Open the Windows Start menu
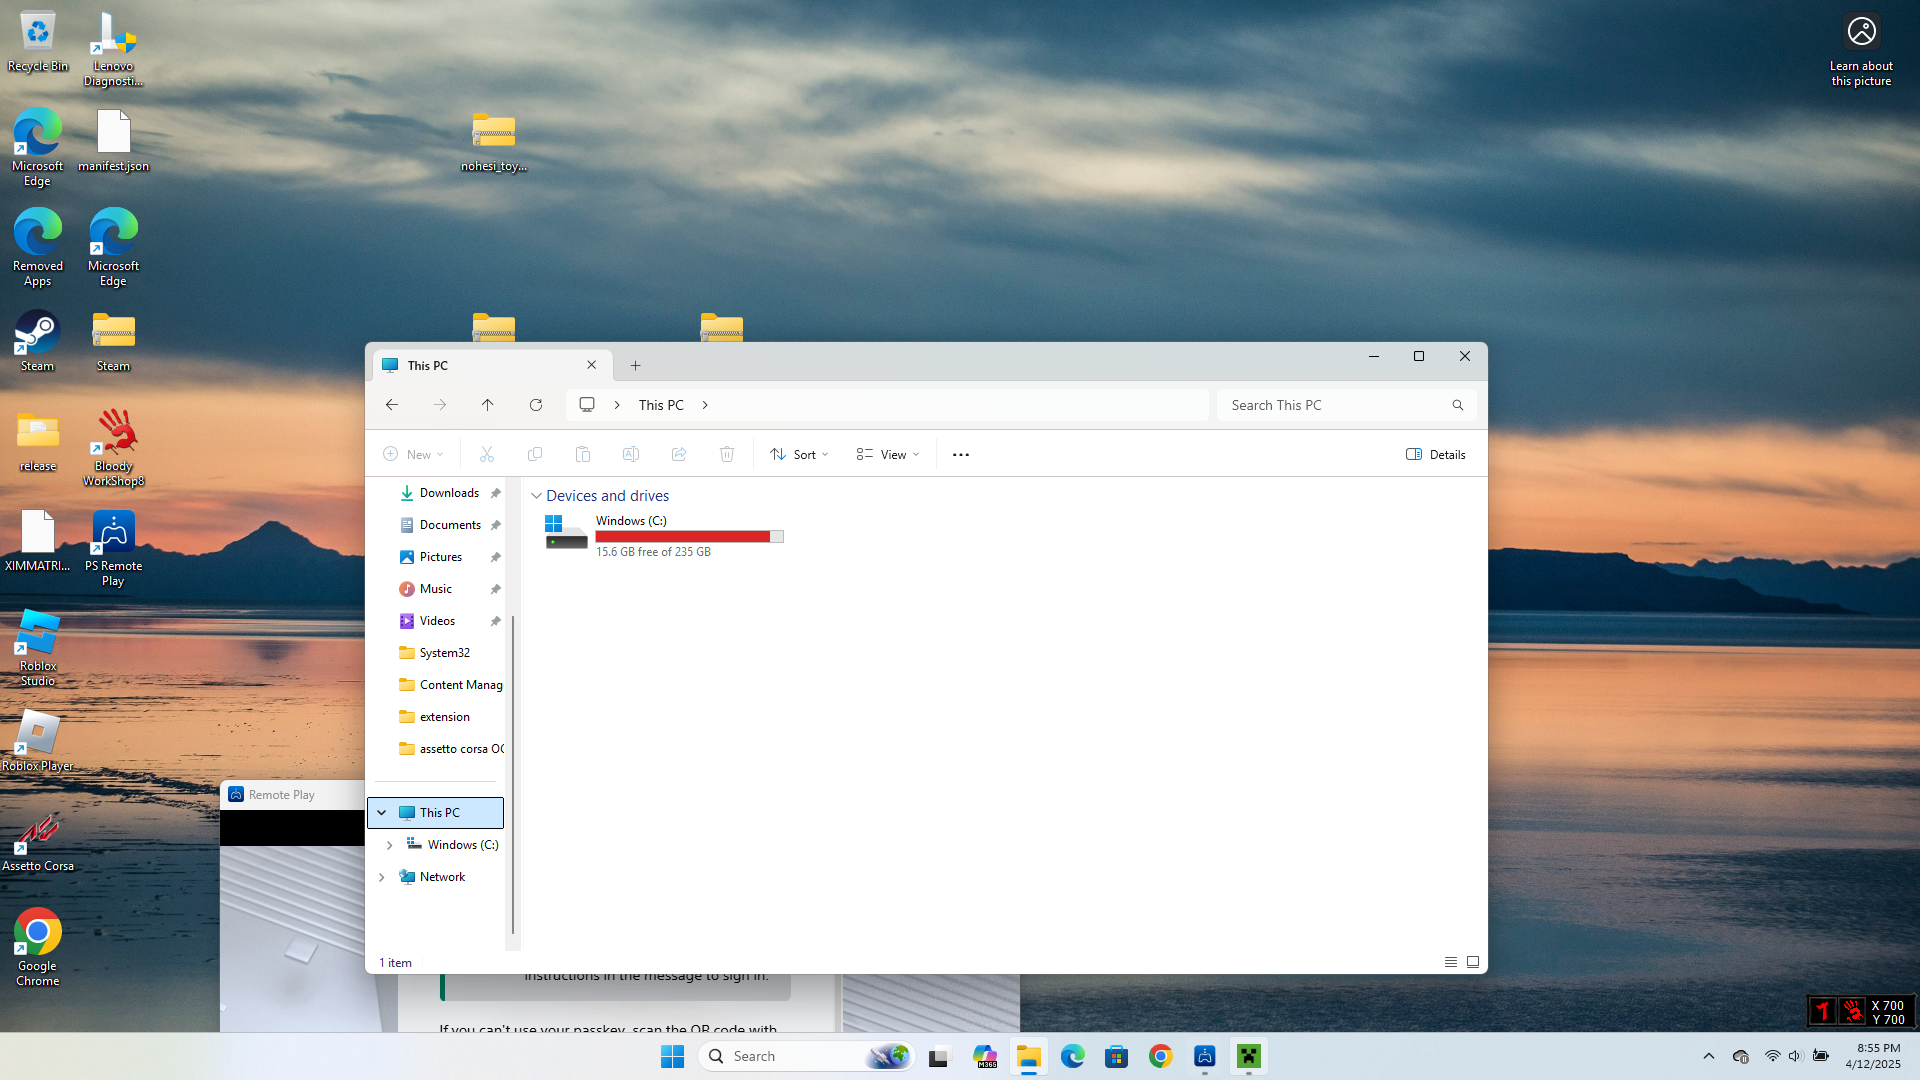This screenshot has height=1080, width=1920. [672, 1056]
